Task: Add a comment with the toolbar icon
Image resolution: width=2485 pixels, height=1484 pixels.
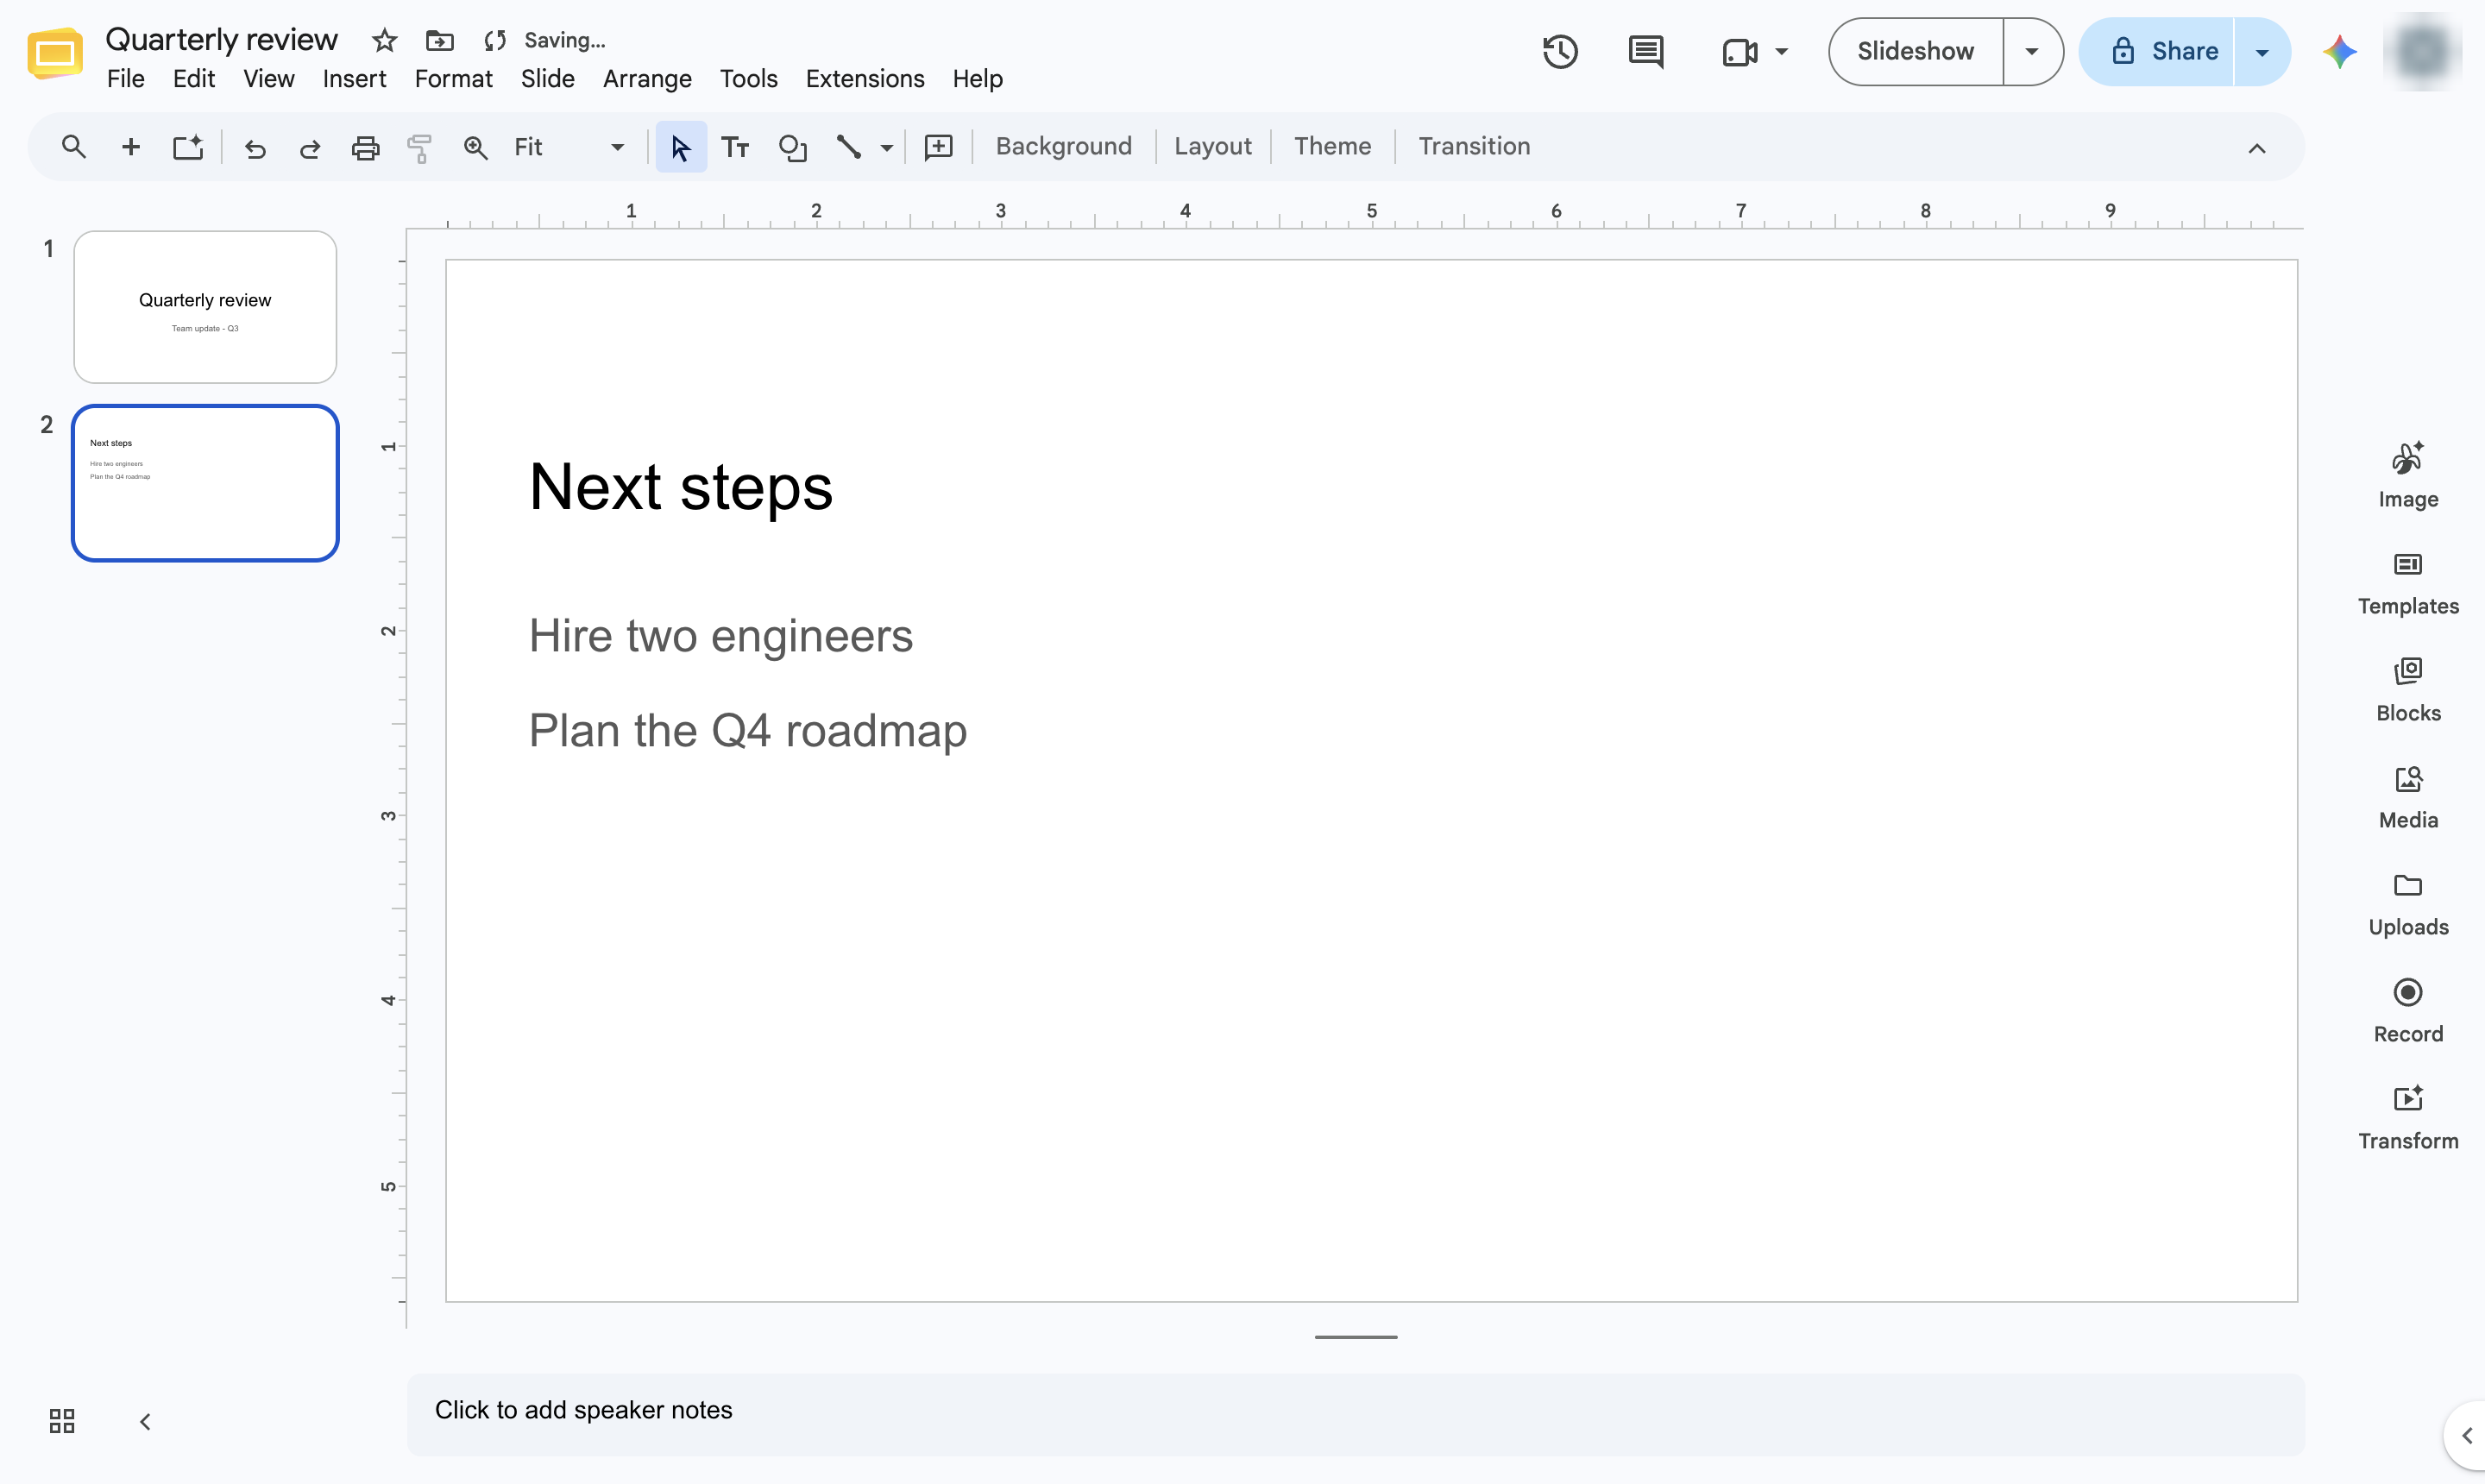Action: tap(938, 147)
